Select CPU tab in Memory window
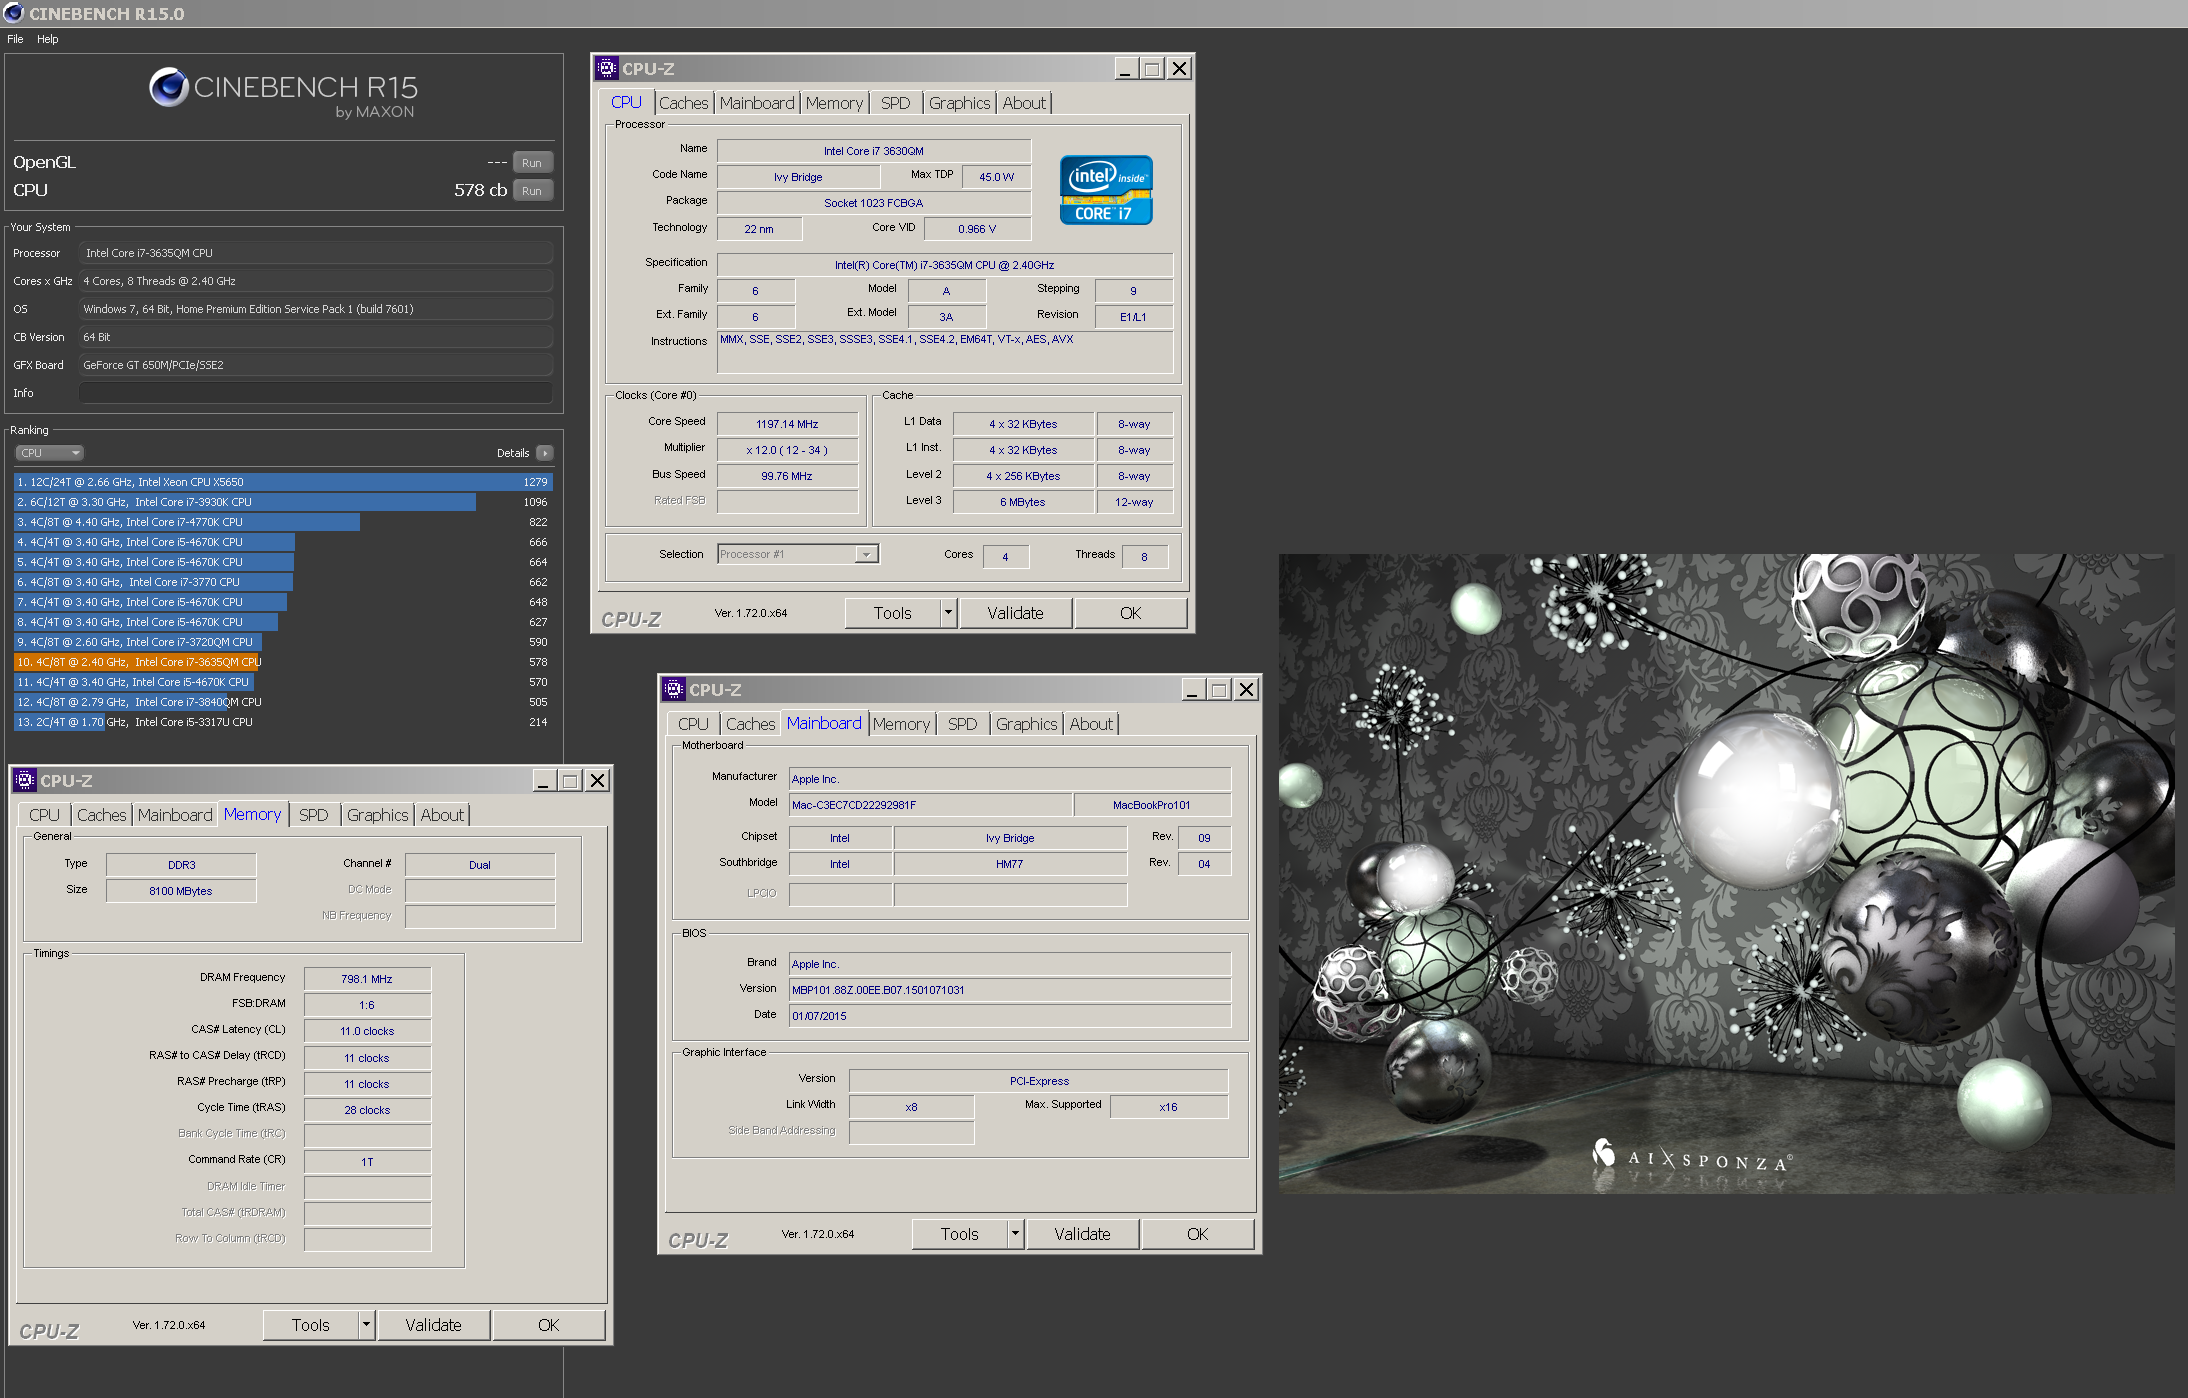The width and height of the screenshot is (2188, 1398). (44, 815)
